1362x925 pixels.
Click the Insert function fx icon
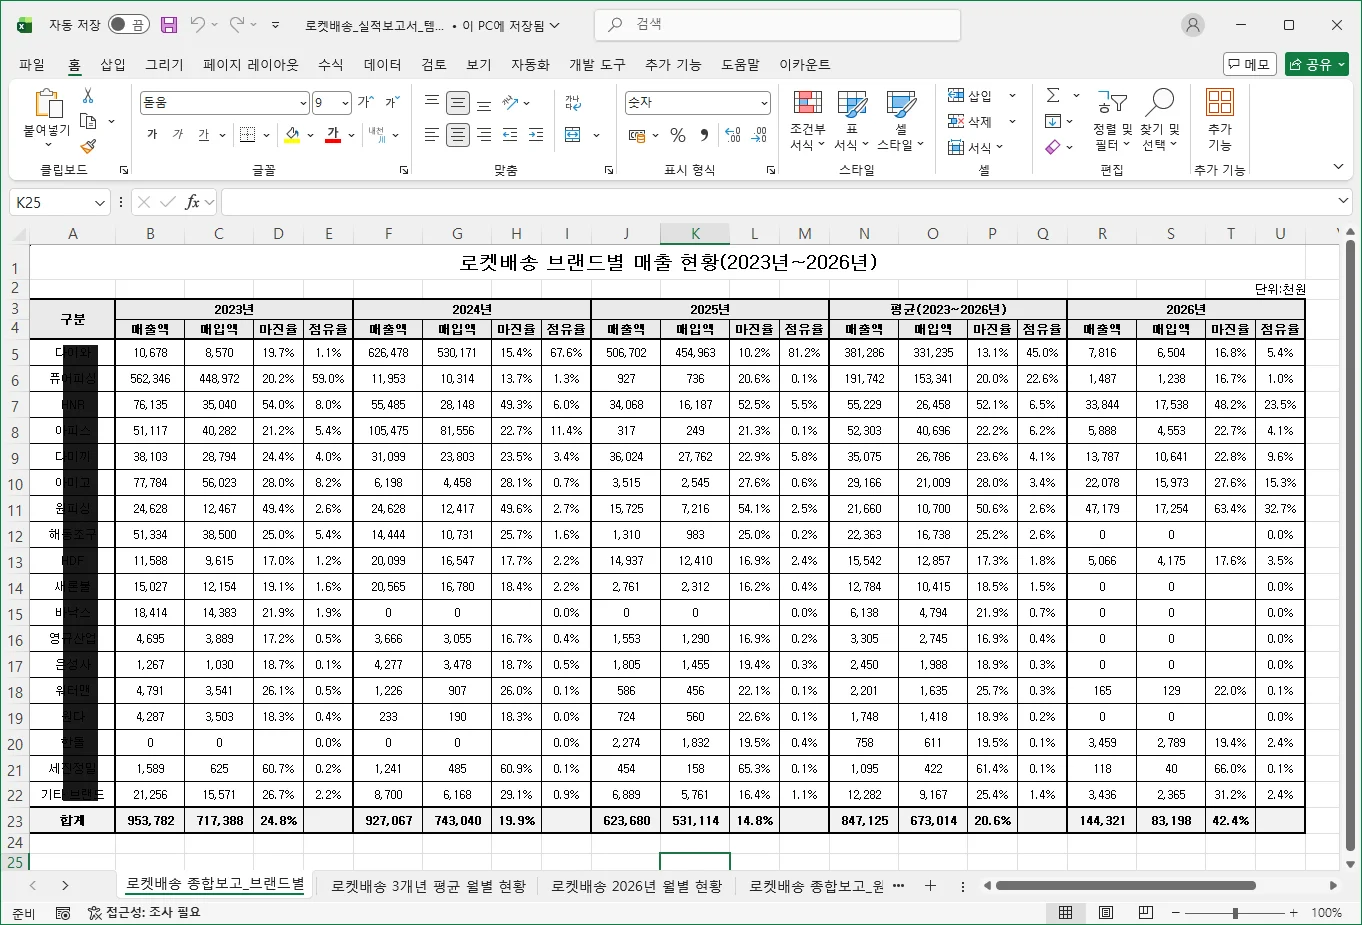(x=192, y=202)
